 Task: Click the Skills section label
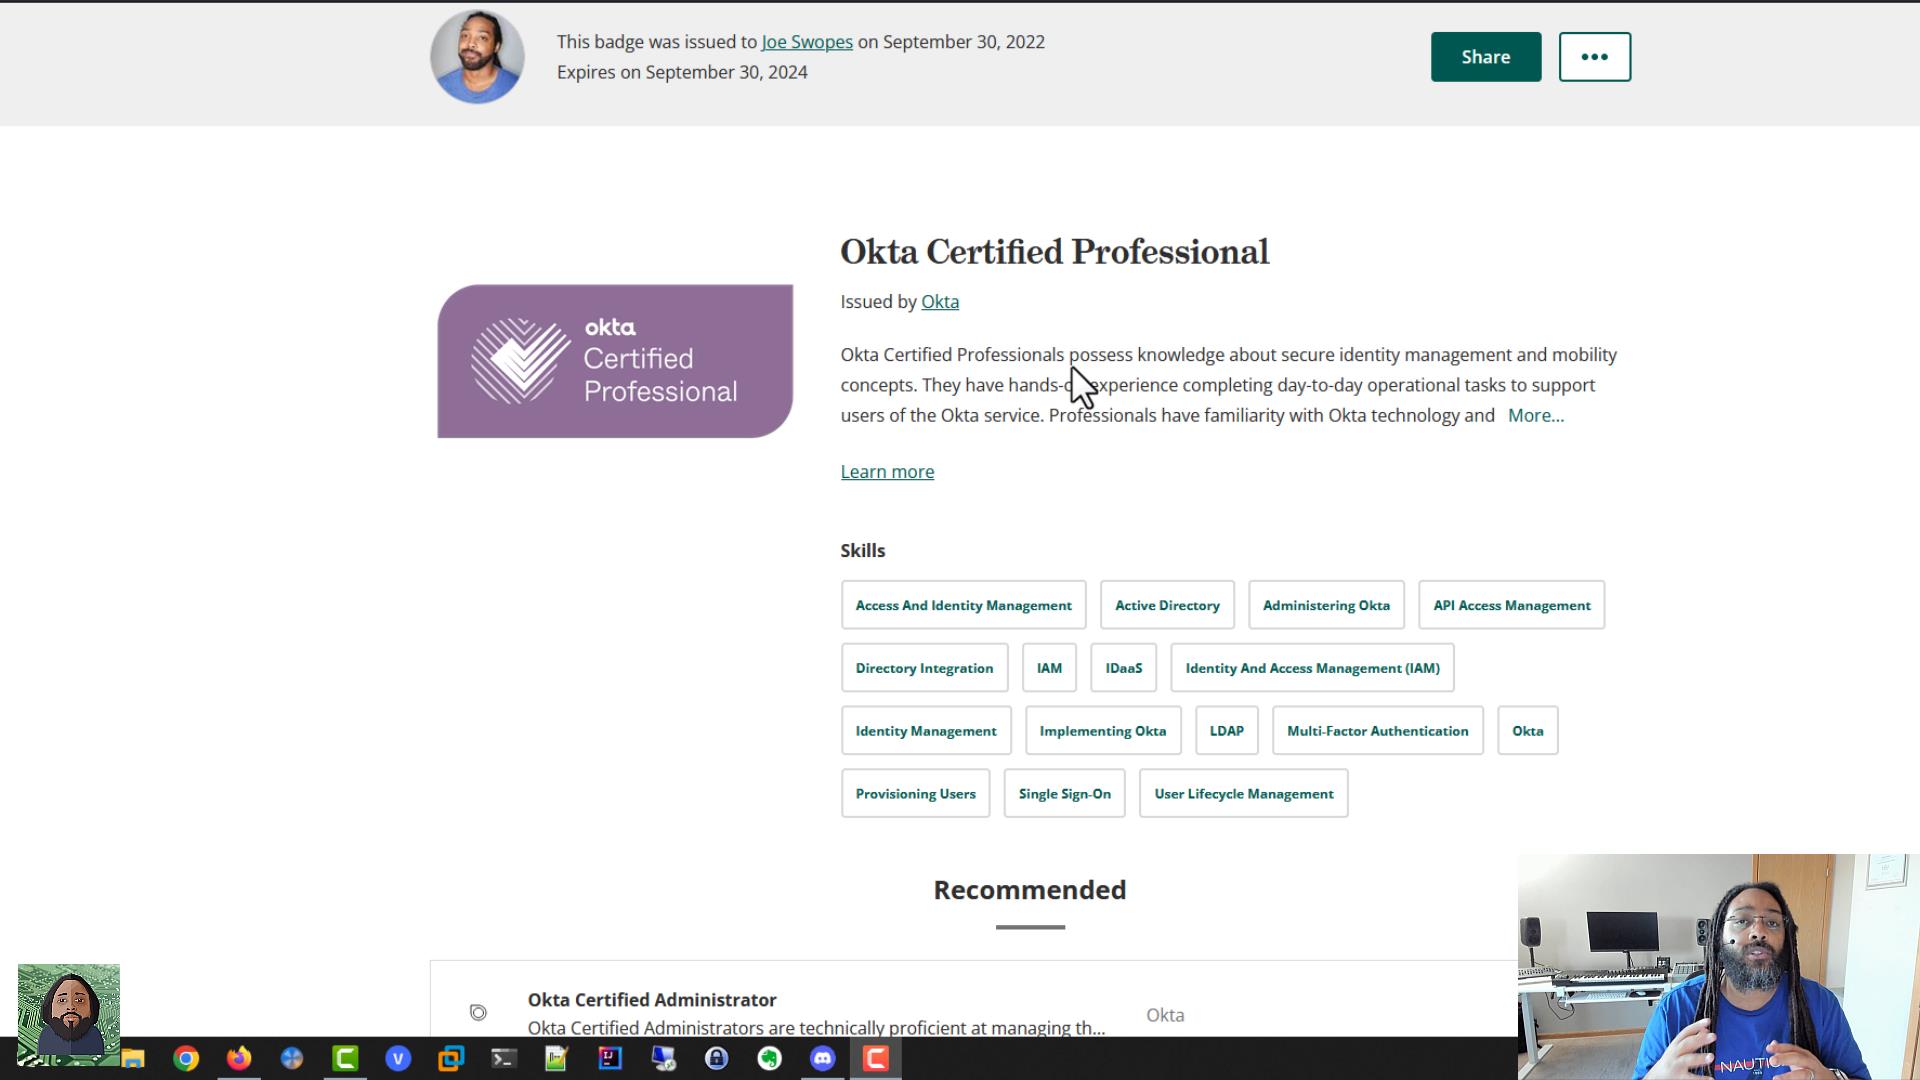863,551
